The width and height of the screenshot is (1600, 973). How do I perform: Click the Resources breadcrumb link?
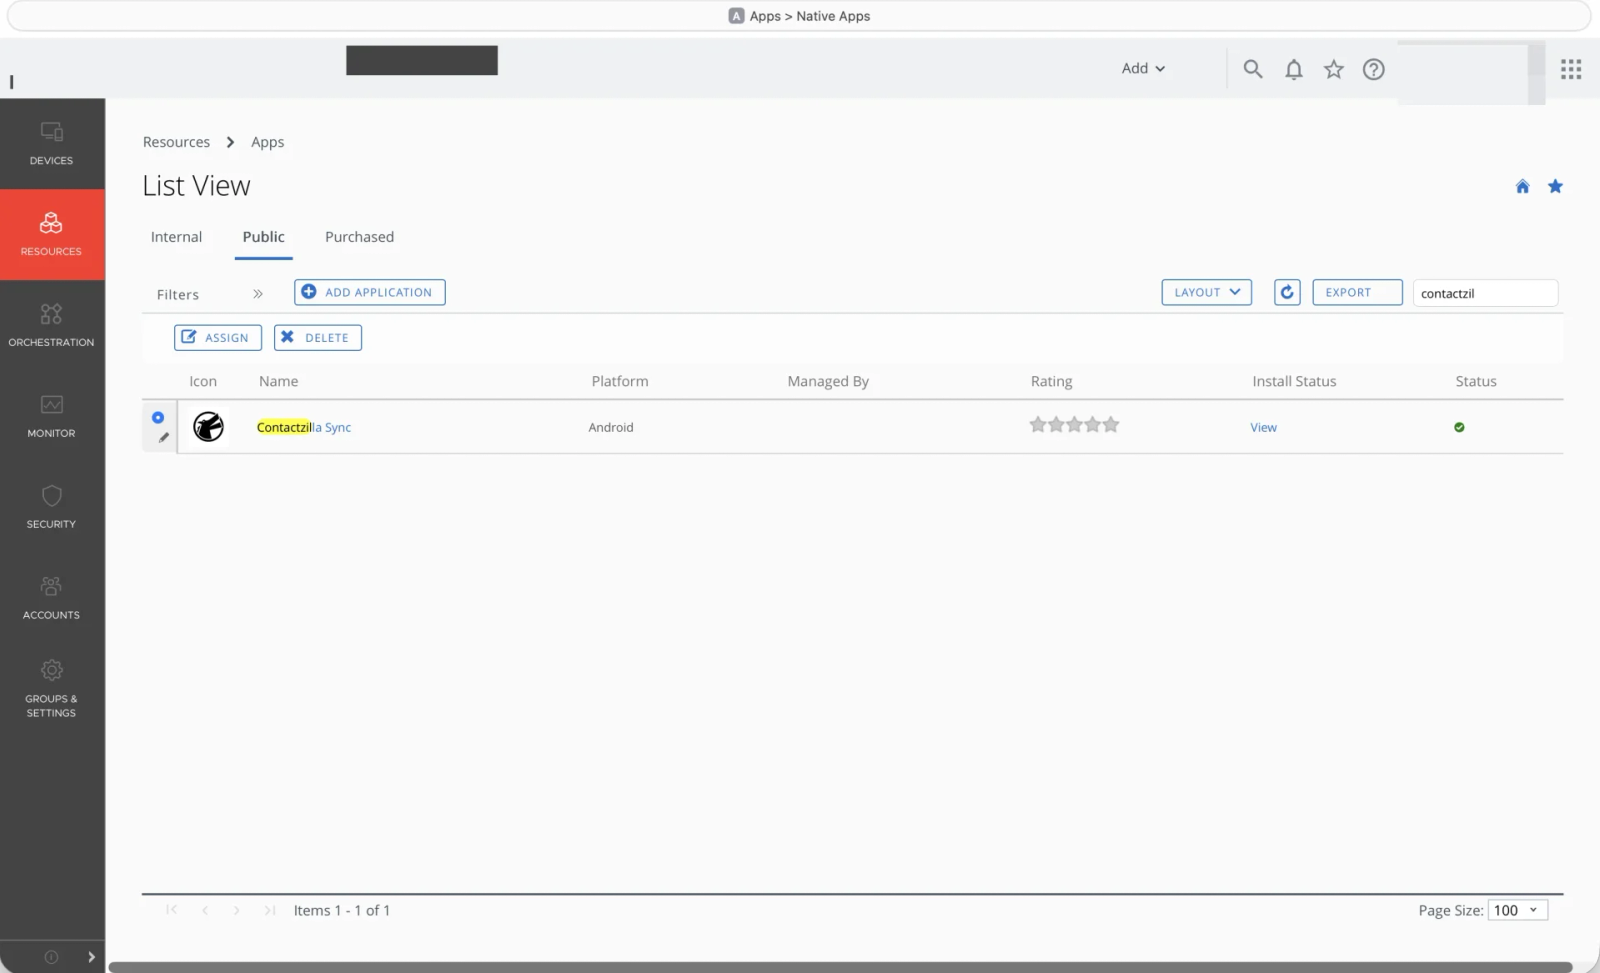(176, 142)
